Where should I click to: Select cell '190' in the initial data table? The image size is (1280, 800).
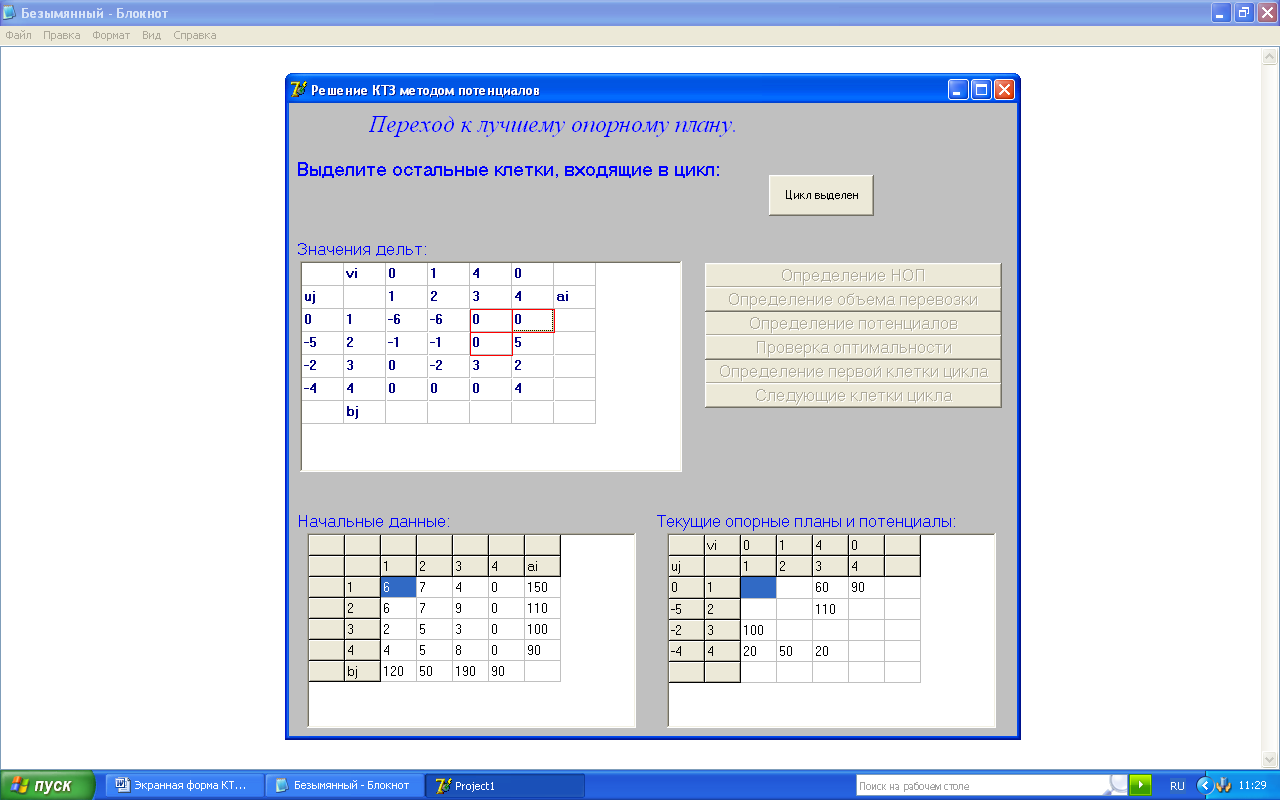470,671
